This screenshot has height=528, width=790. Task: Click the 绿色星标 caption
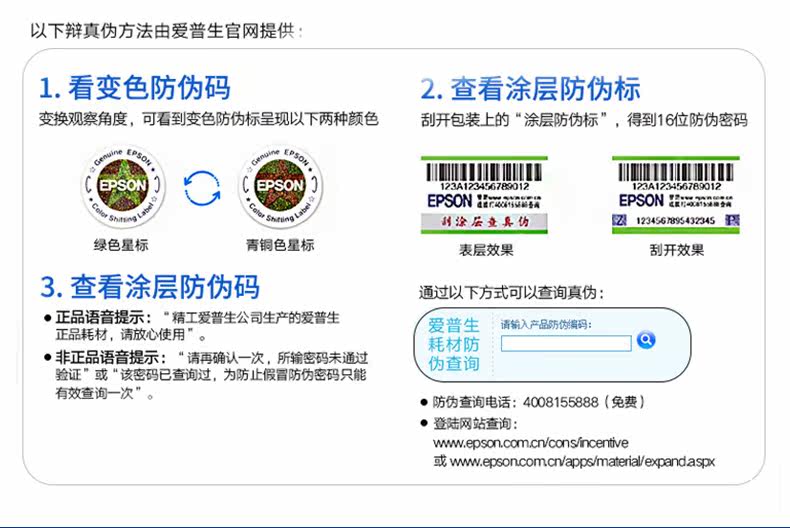point(121,245)
